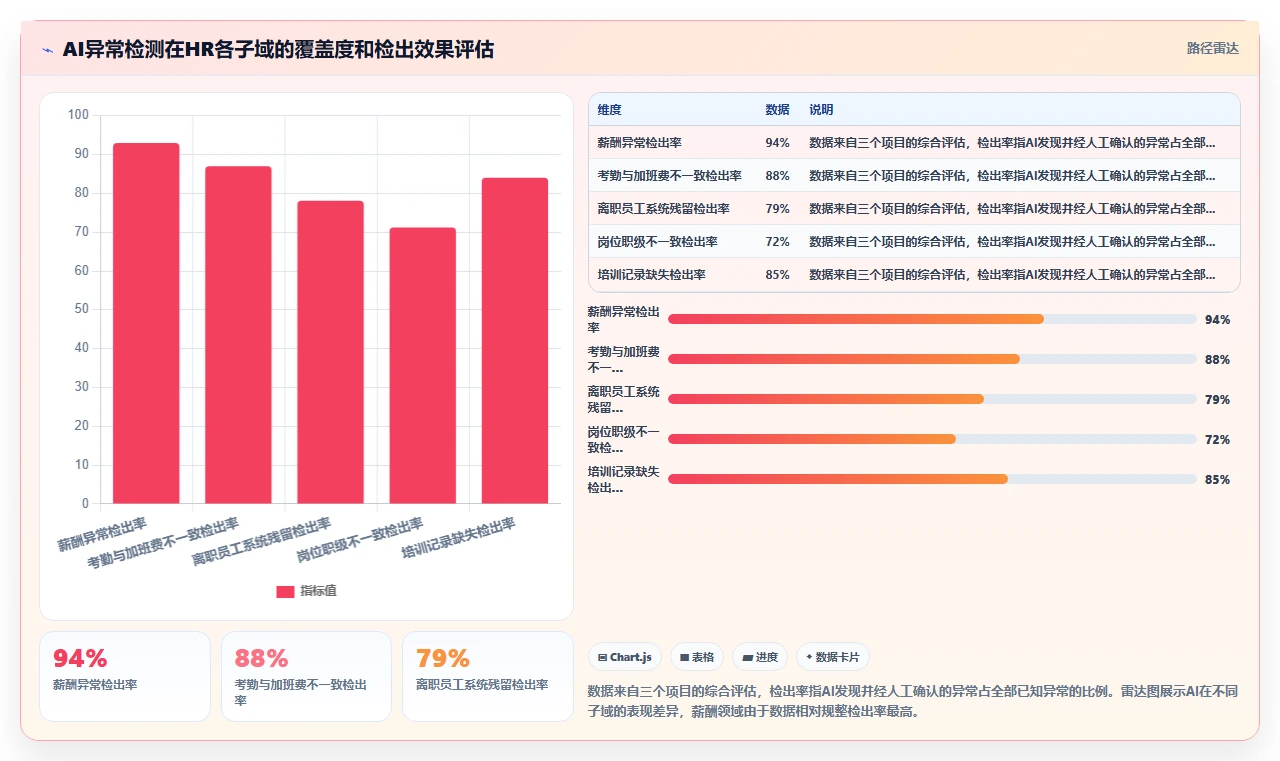Screen dimensions: 1280x761
Task: Click the 考勤与加班费 progress bar
Action: tap(932, 359)
